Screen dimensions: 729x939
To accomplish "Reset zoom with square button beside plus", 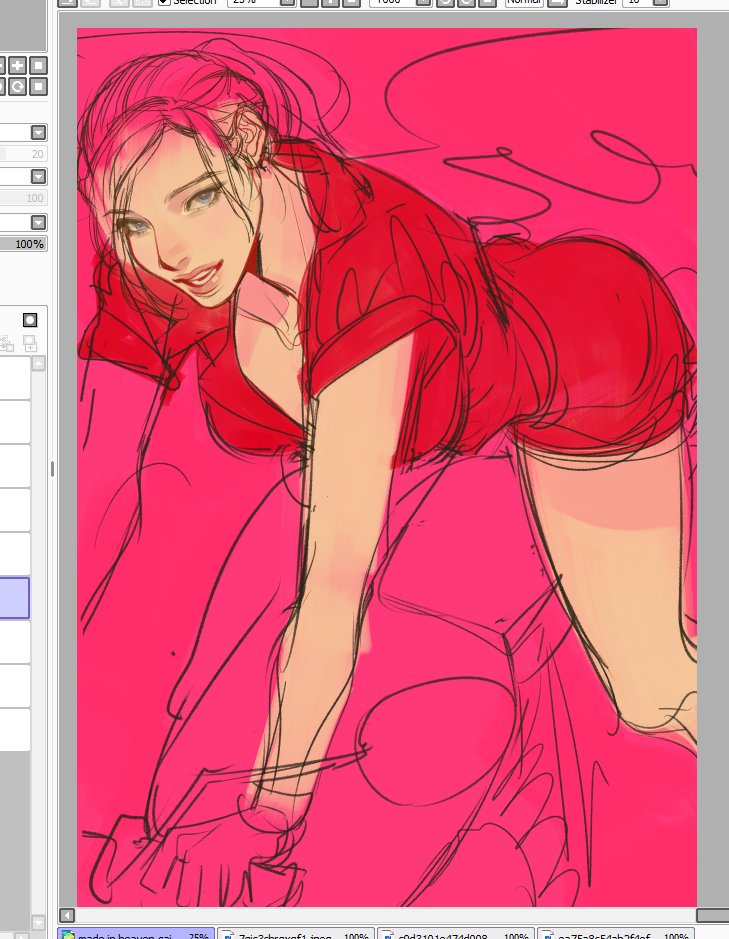I will coord(38,65).
